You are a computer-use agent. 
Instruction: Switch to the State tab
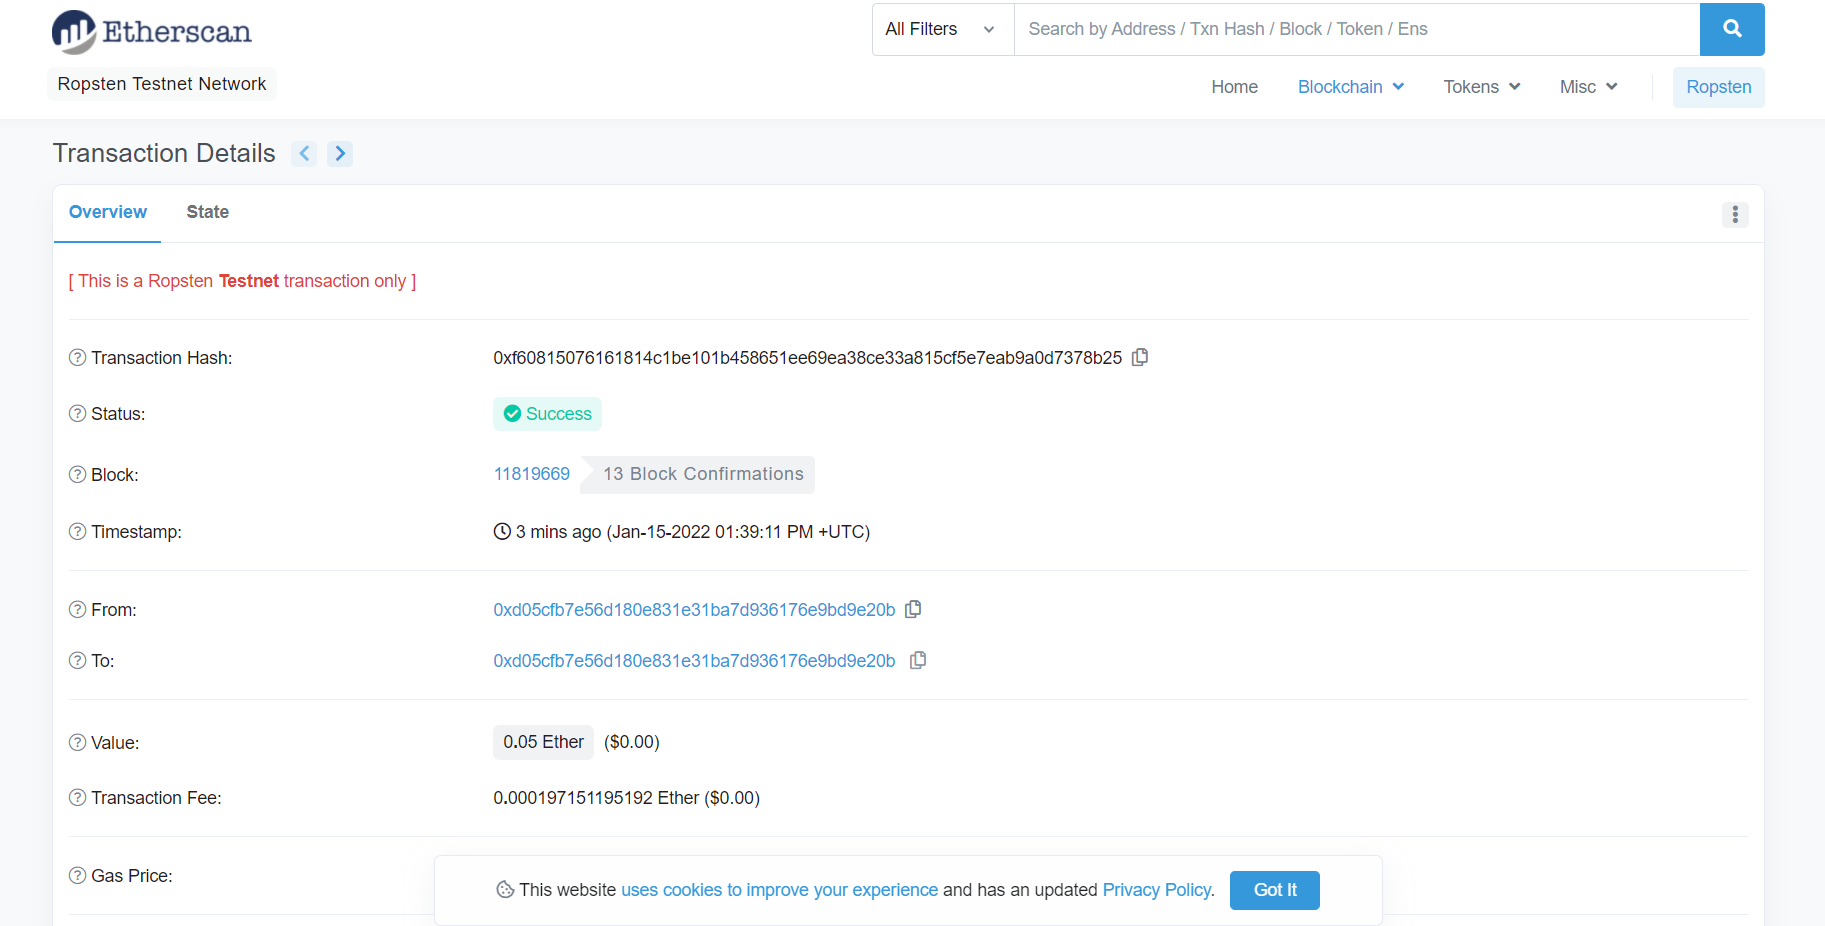click(207, 212)
